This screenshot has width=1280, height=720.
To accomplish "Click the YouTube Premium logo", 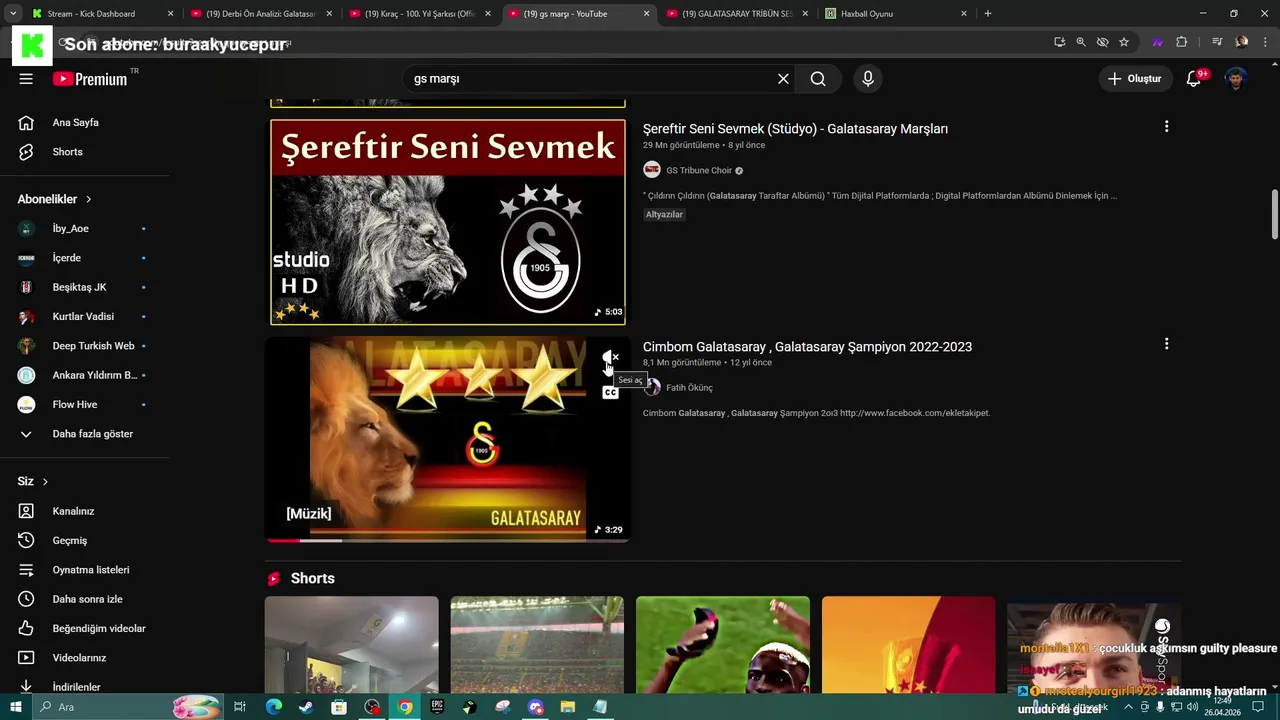I will (90, 79).
